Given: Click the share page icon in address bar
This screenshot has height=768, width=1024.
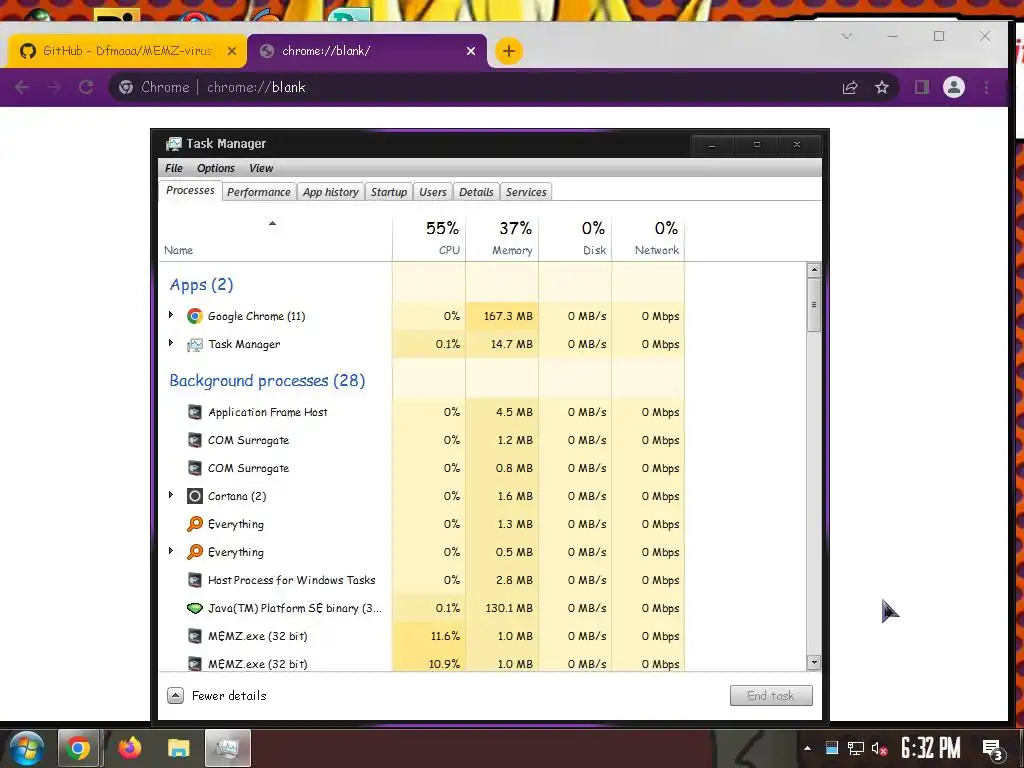Looking at the screenshot, I should 850,87.
